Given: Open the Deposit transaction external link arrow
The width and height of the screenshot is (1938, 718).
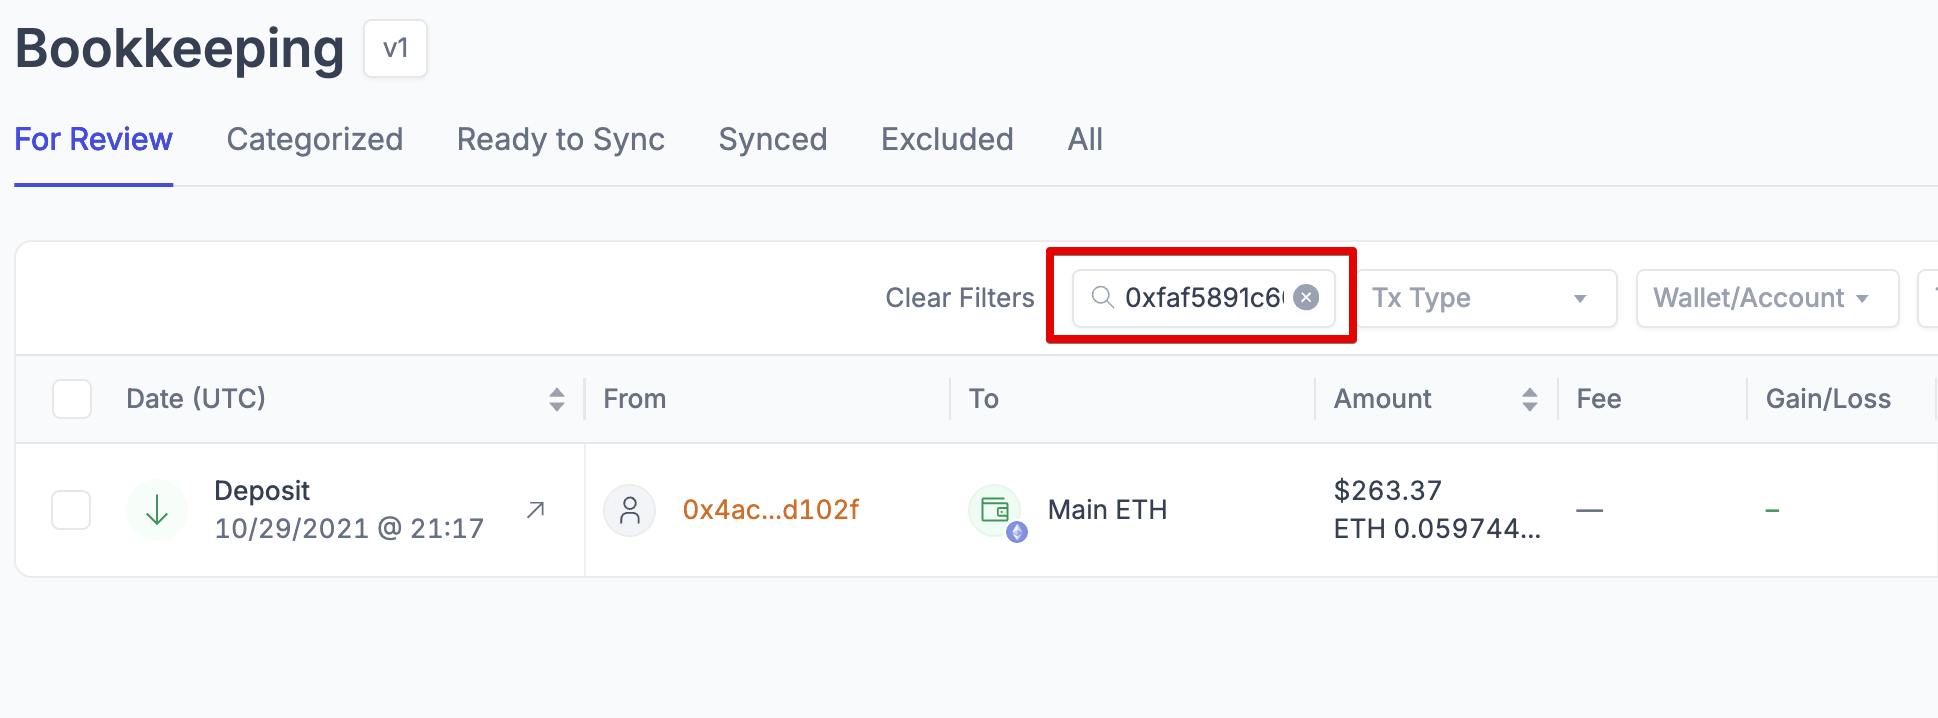Looking at the screenshot, I should tap(536, 510).
